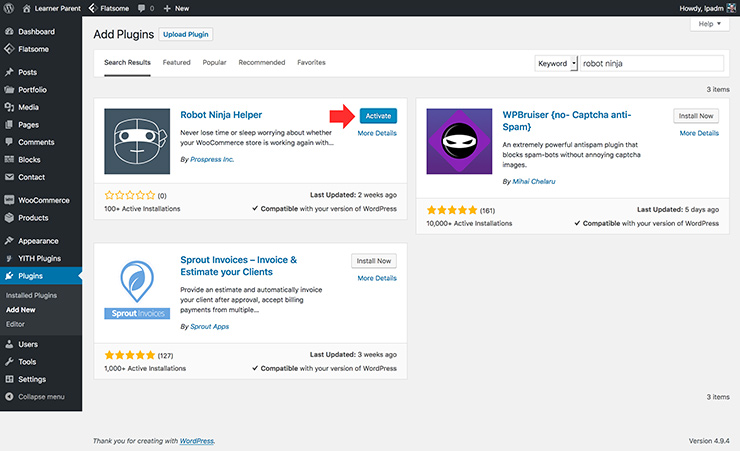The width and height of the screenshot is (740, 451).
Task: Click the WPBruiser ninja thumbnail
Action: pos(459,142)
